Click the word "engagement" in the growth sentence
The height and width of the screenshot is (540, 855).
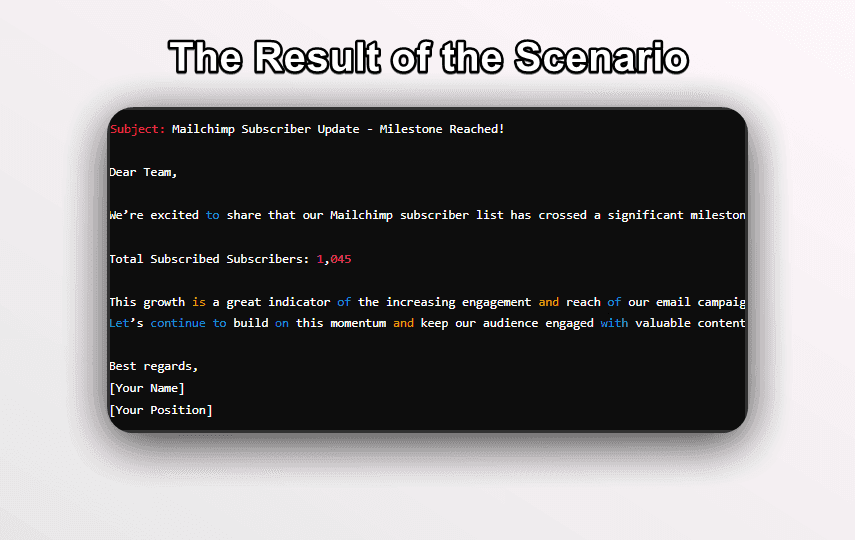coord(496,302)
